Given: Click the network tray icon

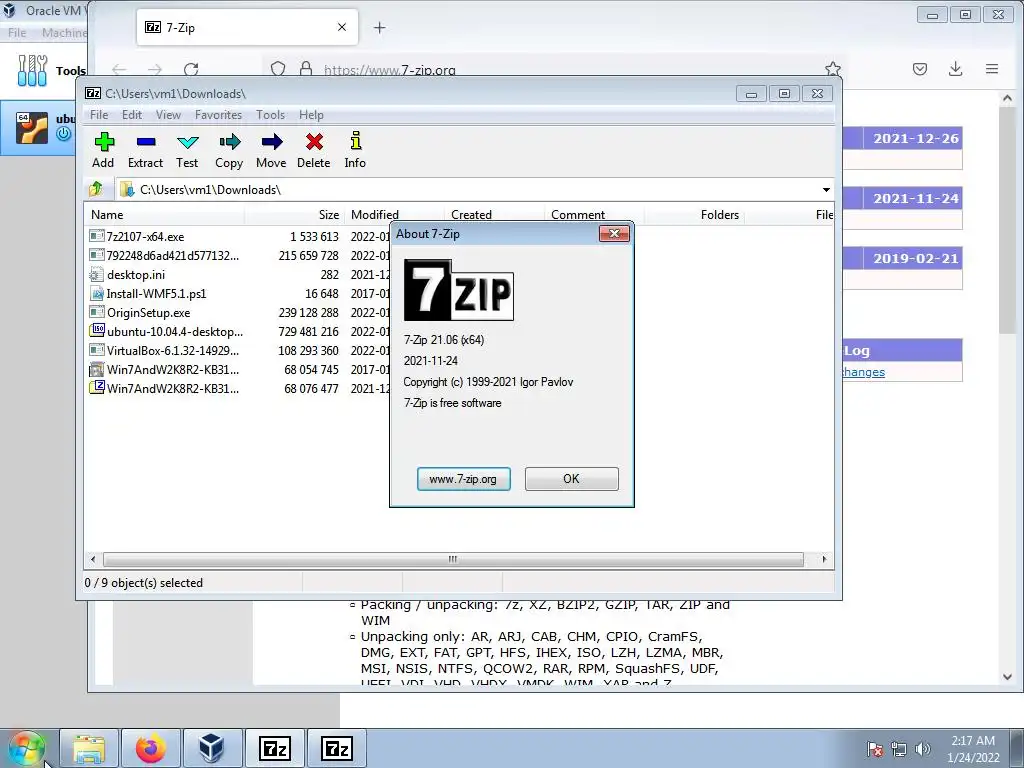Looking at the screenshot, I should tap(899, 749).
